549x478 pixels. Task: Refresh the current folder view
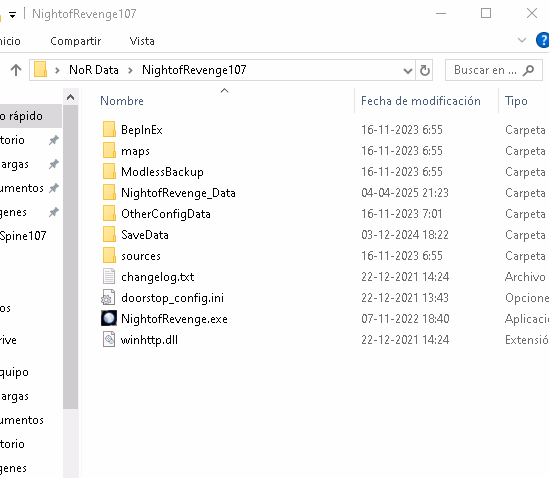click(x=425, y=70)
